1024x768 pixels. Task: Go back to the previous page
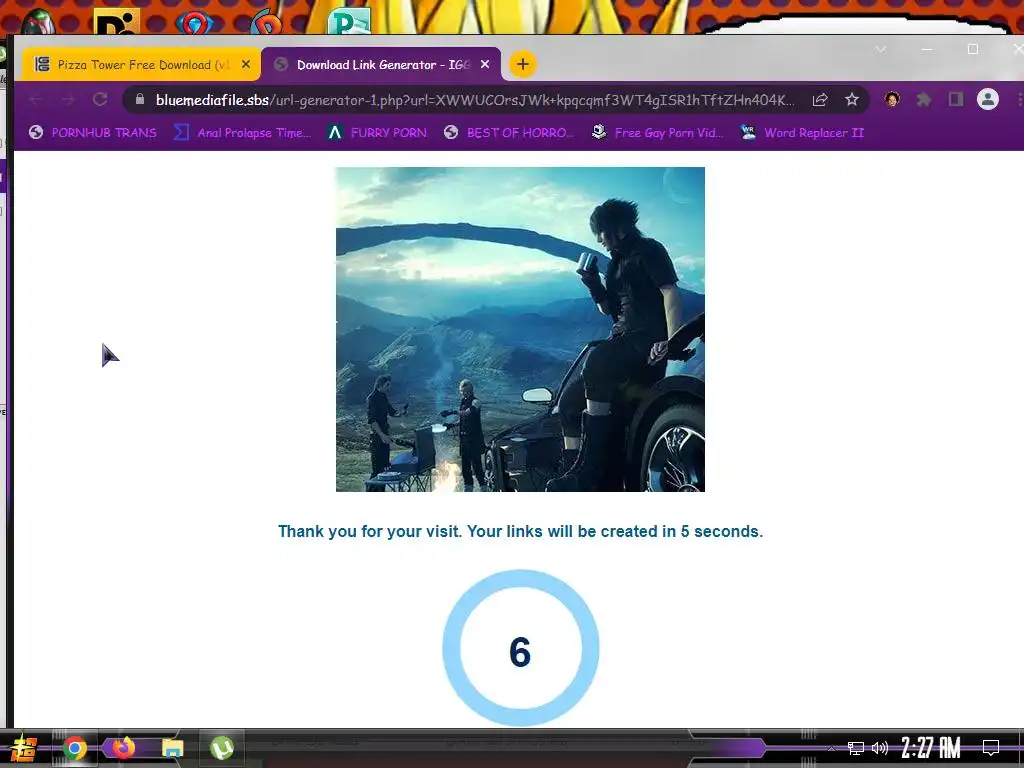37,100
